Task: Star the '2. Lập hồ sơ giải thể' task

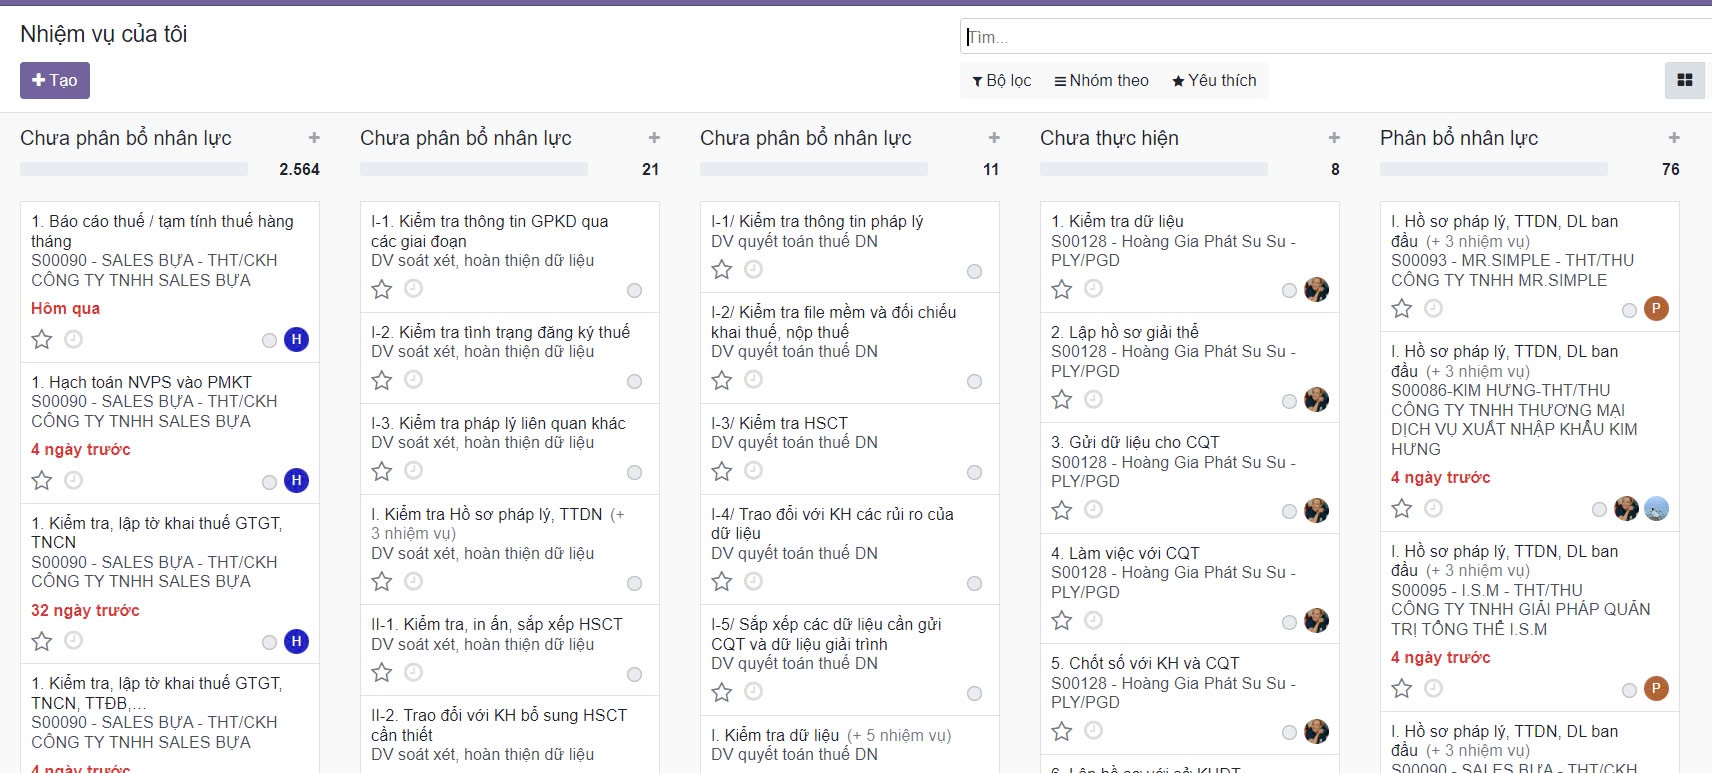Action: point(1062,400)
